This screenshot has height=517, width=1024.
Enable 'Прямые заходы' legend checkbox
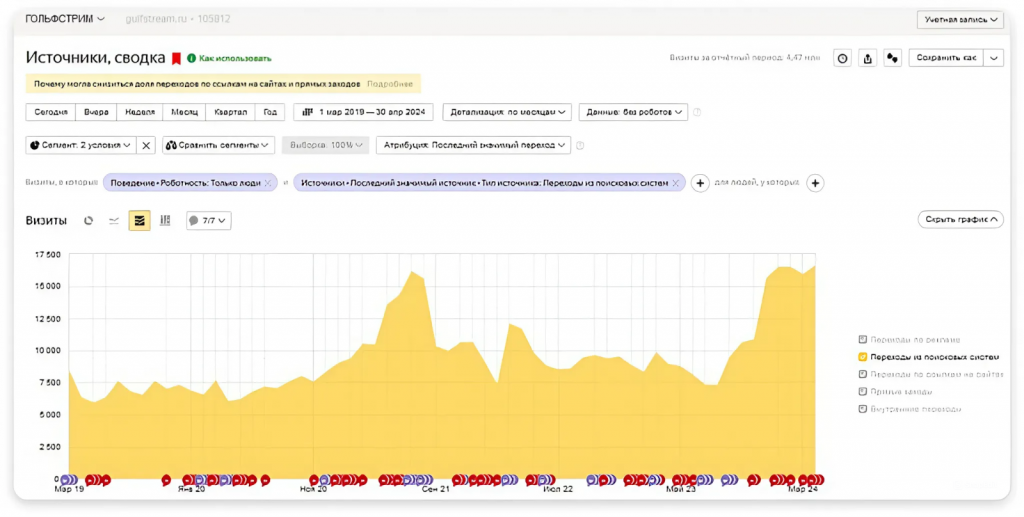tap(862, 392)
